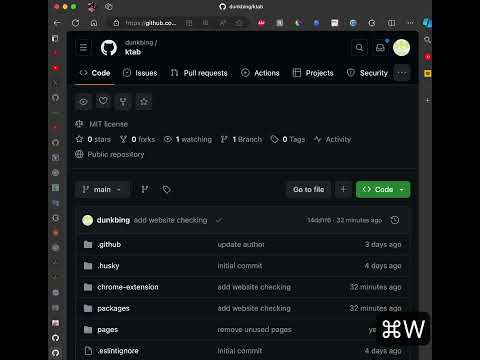
Task: Star the repository with the star button
Action: point(144,102)
